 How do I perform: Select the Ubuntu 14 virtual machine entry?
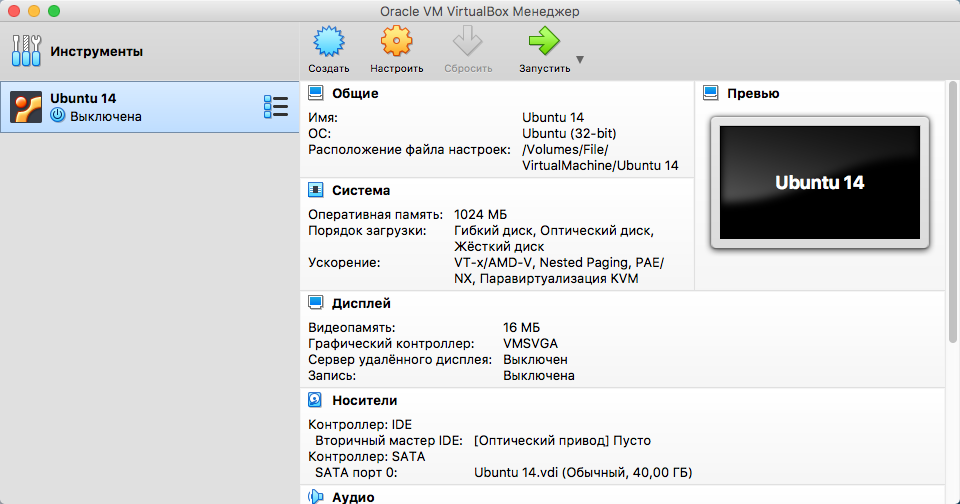pos(149,107)
